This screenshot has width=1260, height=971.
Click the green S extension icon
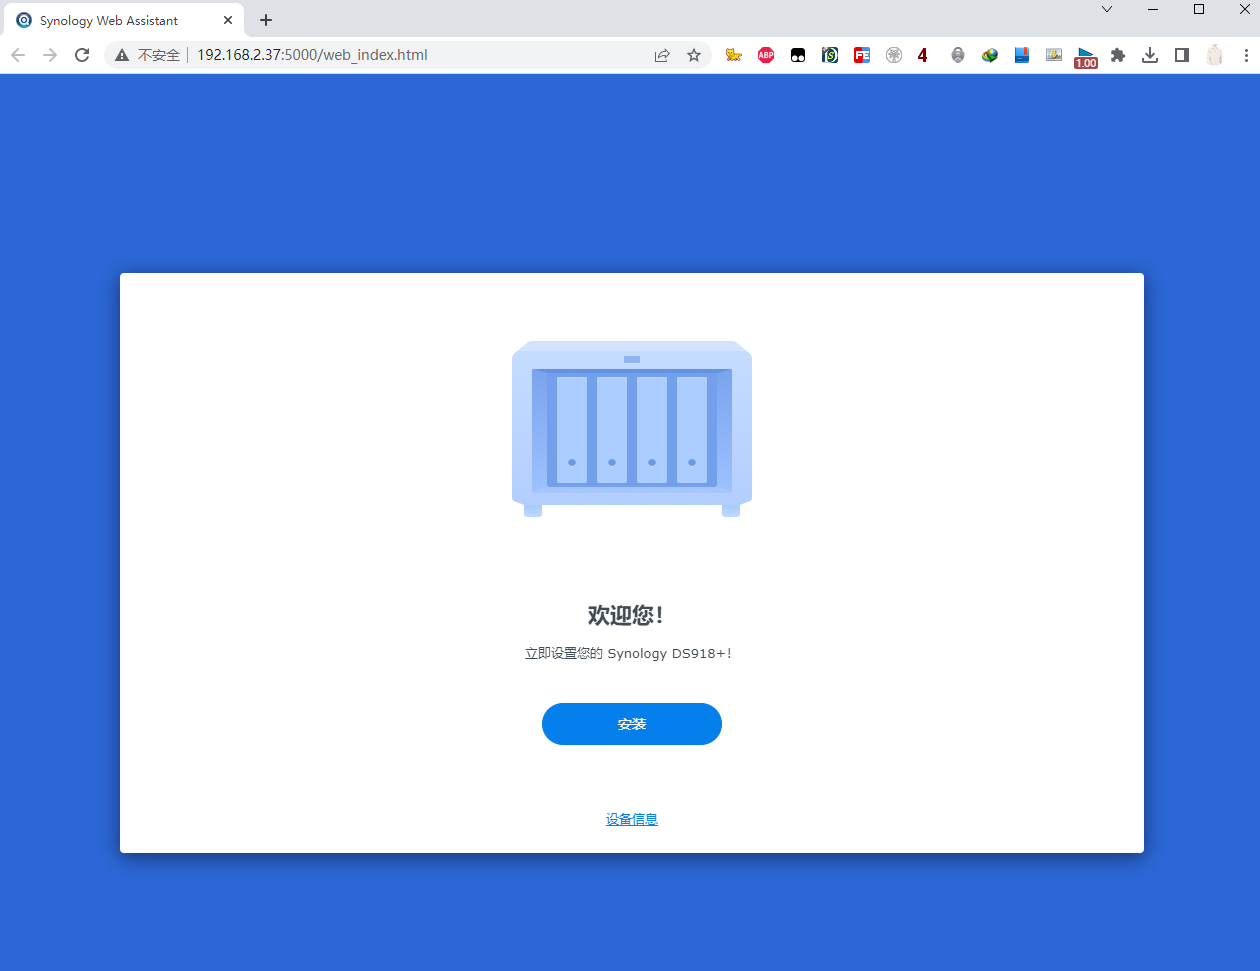click(830, 55)
